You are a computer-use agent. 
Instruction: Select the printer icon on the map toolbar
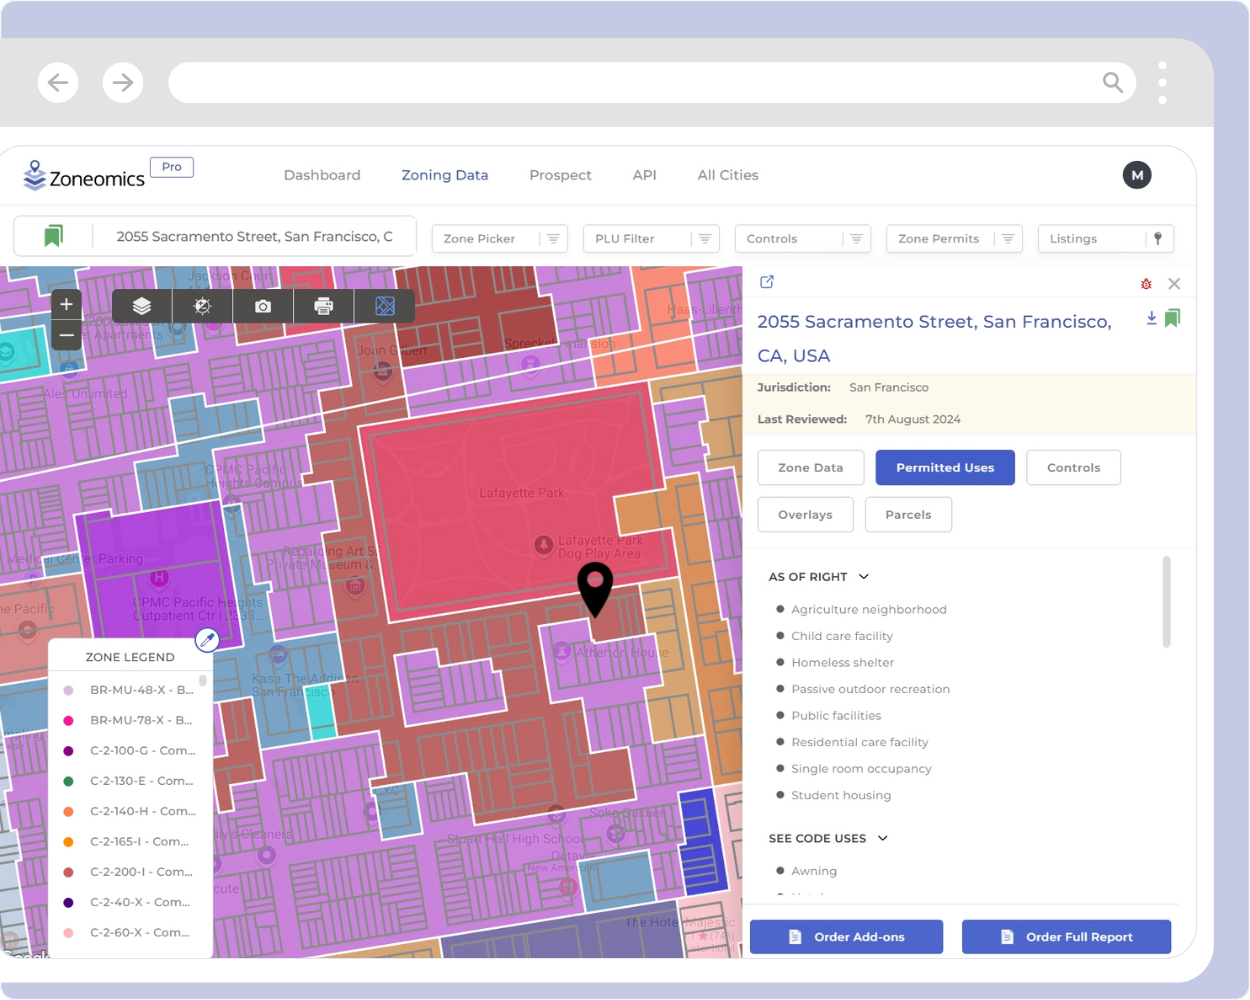click(324, 306)
